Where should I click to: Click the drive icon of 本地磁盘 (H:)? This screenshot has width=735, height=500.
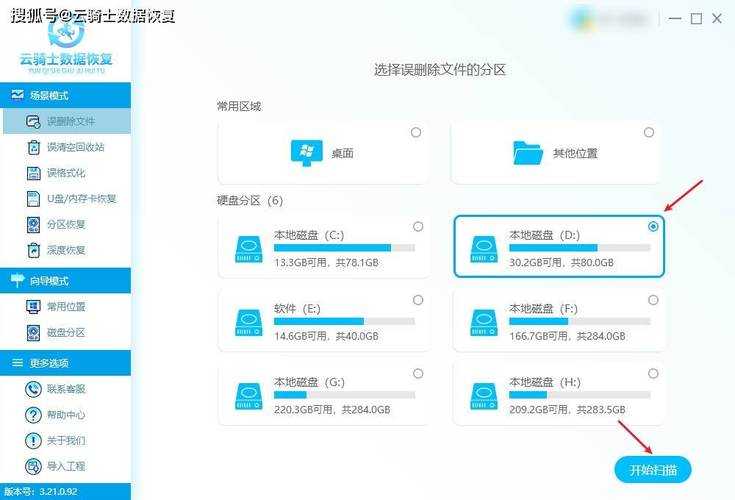coord(484,396)
